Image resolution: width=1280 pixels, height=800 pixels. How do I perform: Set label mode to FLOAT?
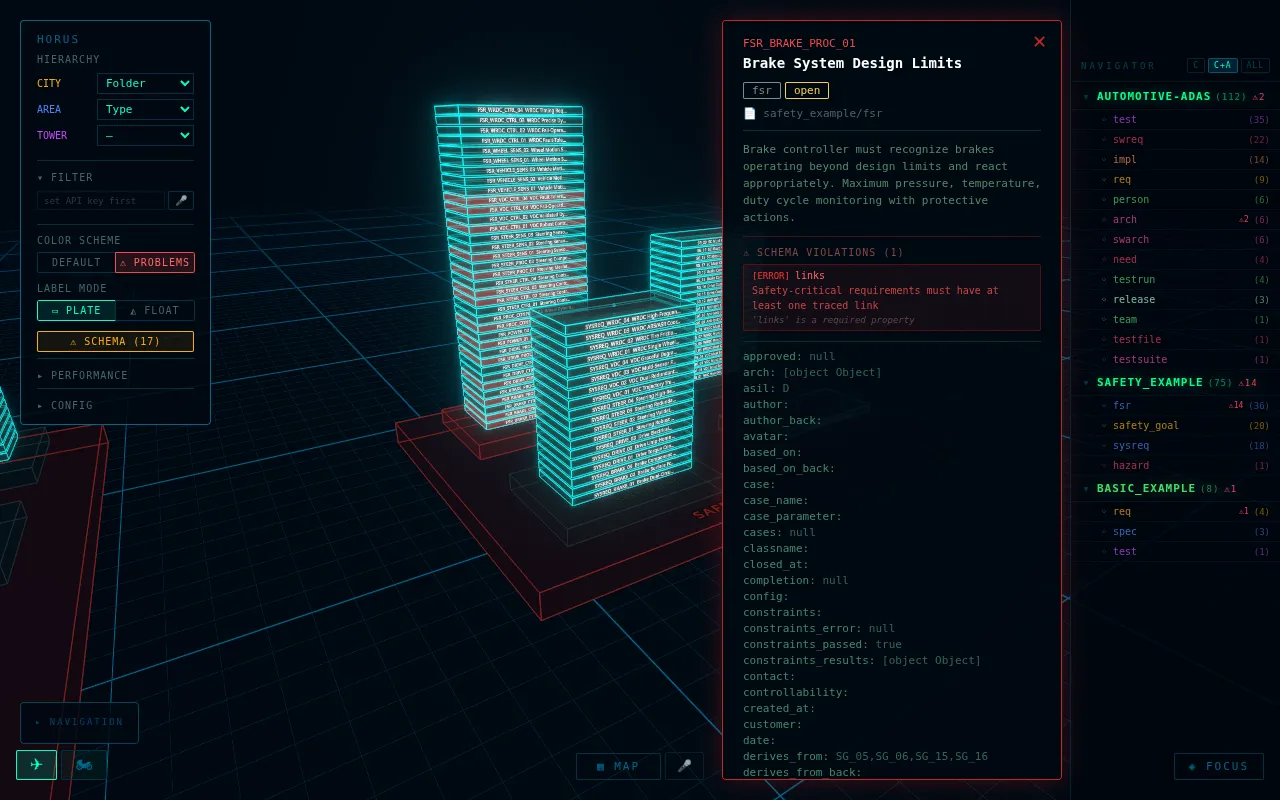(x=155, y=310)
